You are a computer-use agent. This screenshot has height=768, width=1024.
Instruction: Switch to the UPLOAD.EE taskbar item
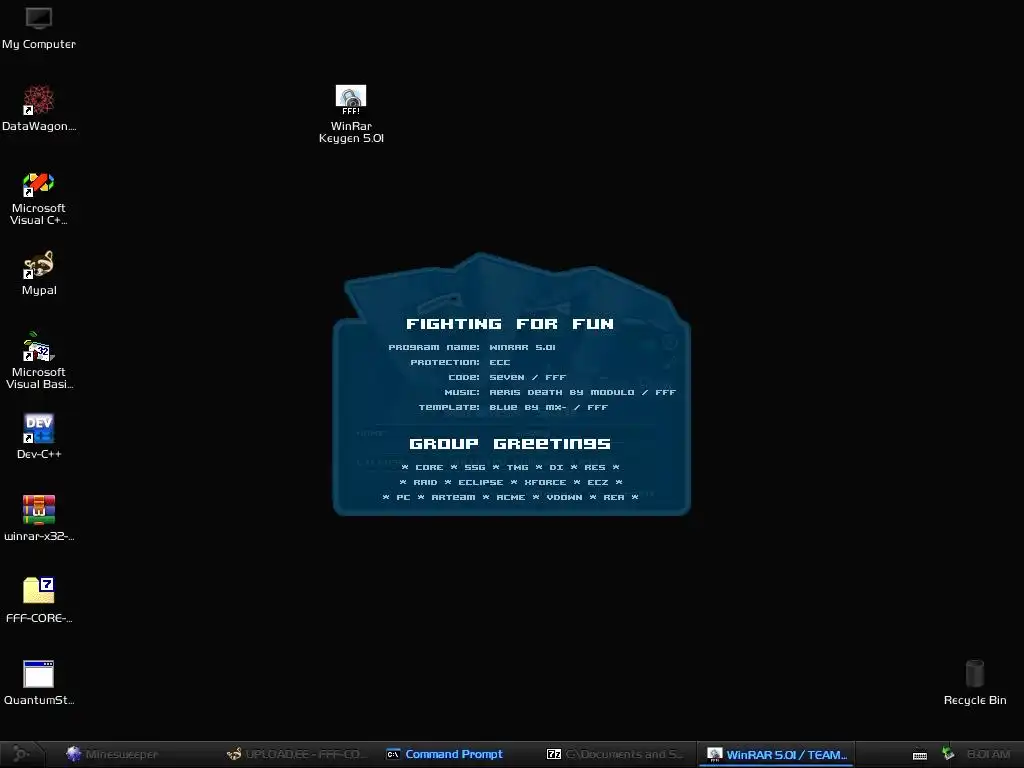tap(297, 754)
